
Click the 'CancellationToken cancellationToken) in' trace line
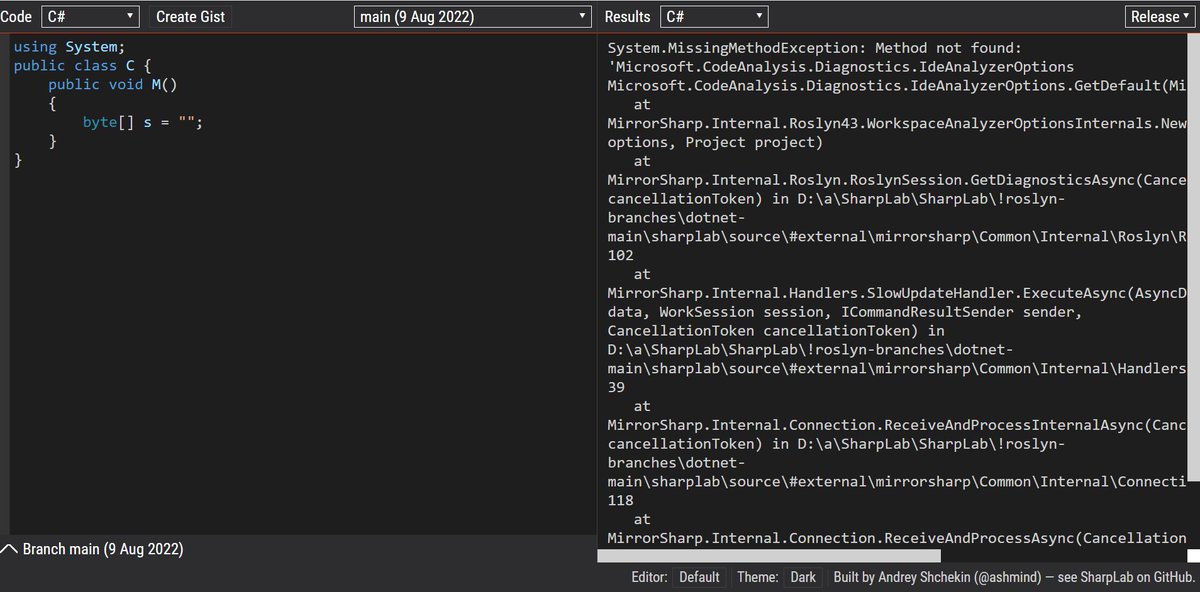coord(776,330)
